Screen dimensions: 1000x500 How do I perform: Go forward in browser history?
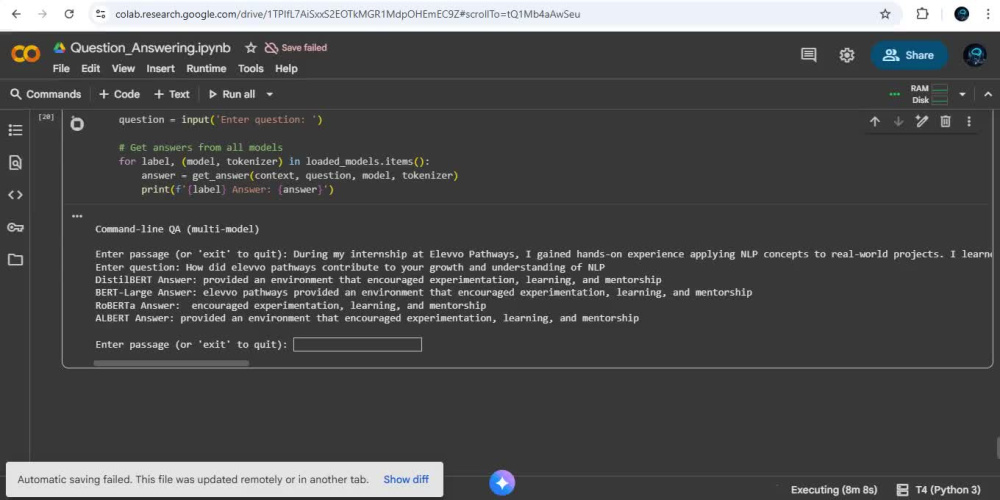pyautogui.click(x=42, y=14)
